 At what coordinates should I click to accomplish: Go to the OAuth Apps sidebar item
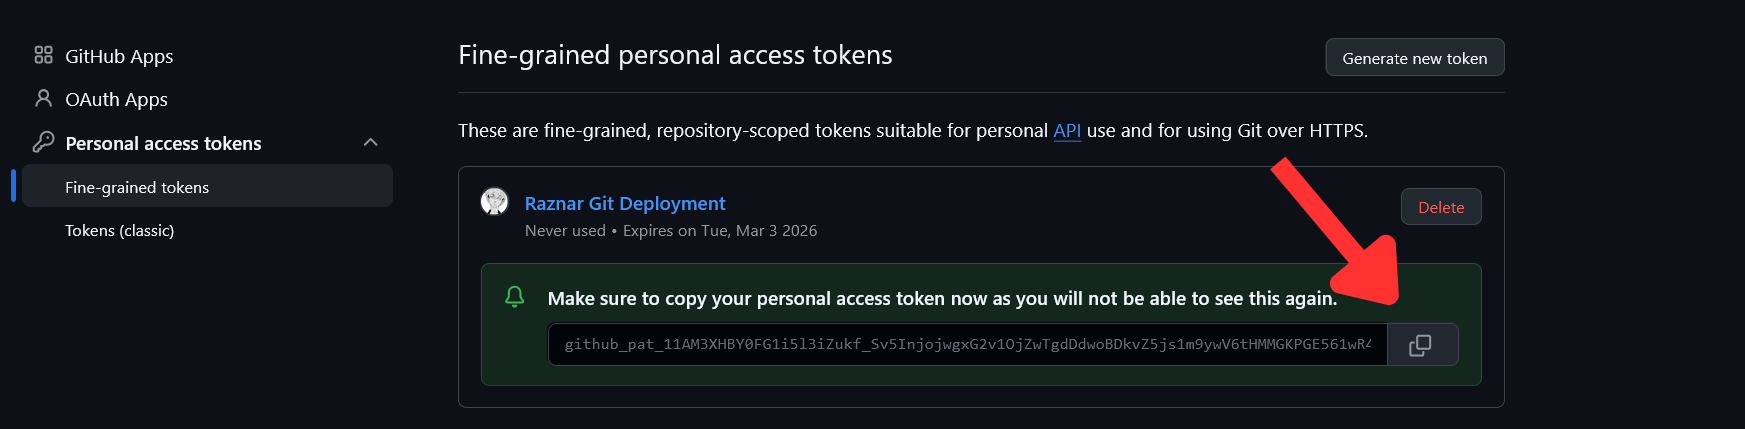click(x=116, y=99)
